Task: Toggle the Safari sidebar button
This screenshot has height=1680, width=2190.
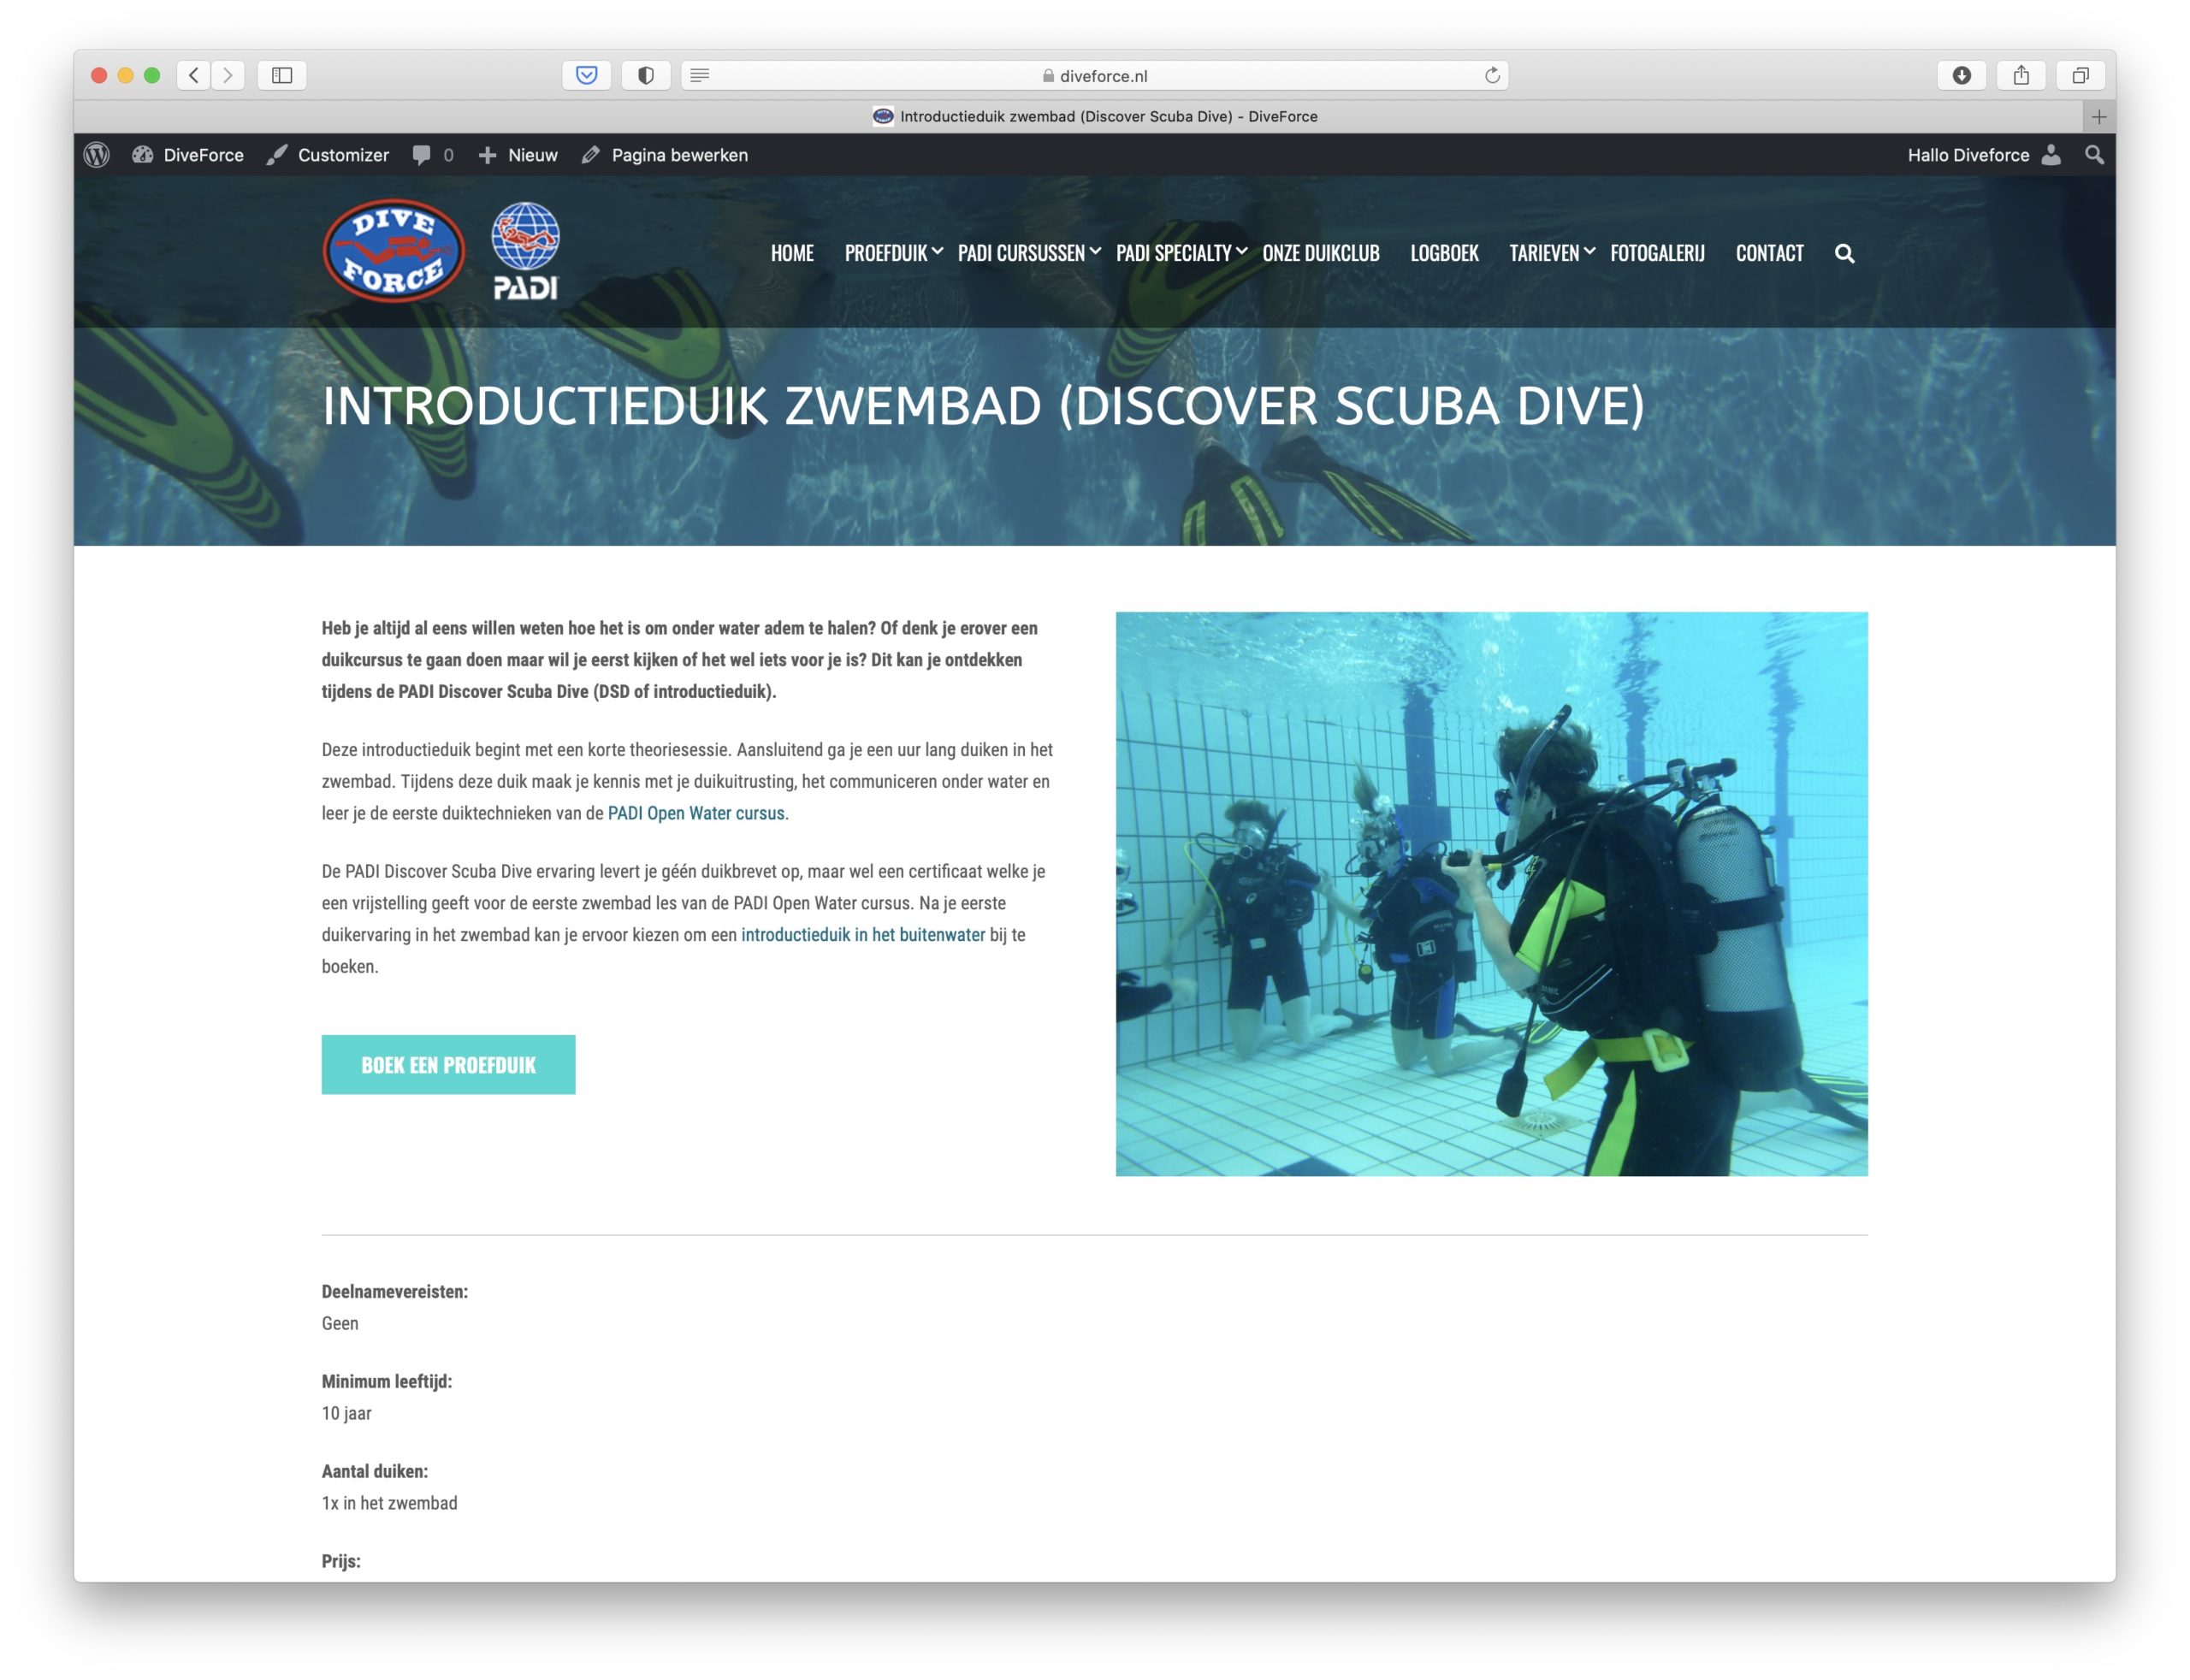Action: [282, 75]
